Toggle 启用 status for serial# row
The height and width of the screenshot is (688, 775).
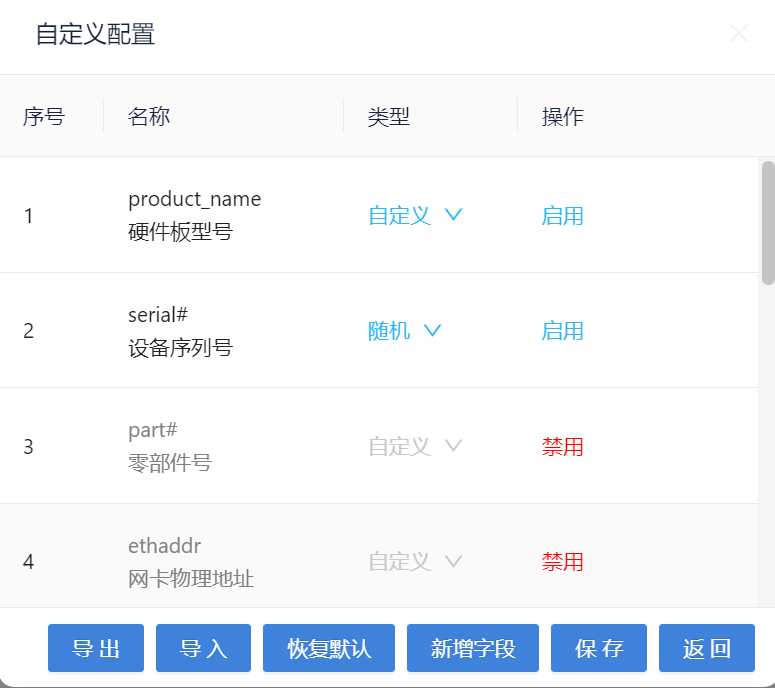[x=562, y=331]
